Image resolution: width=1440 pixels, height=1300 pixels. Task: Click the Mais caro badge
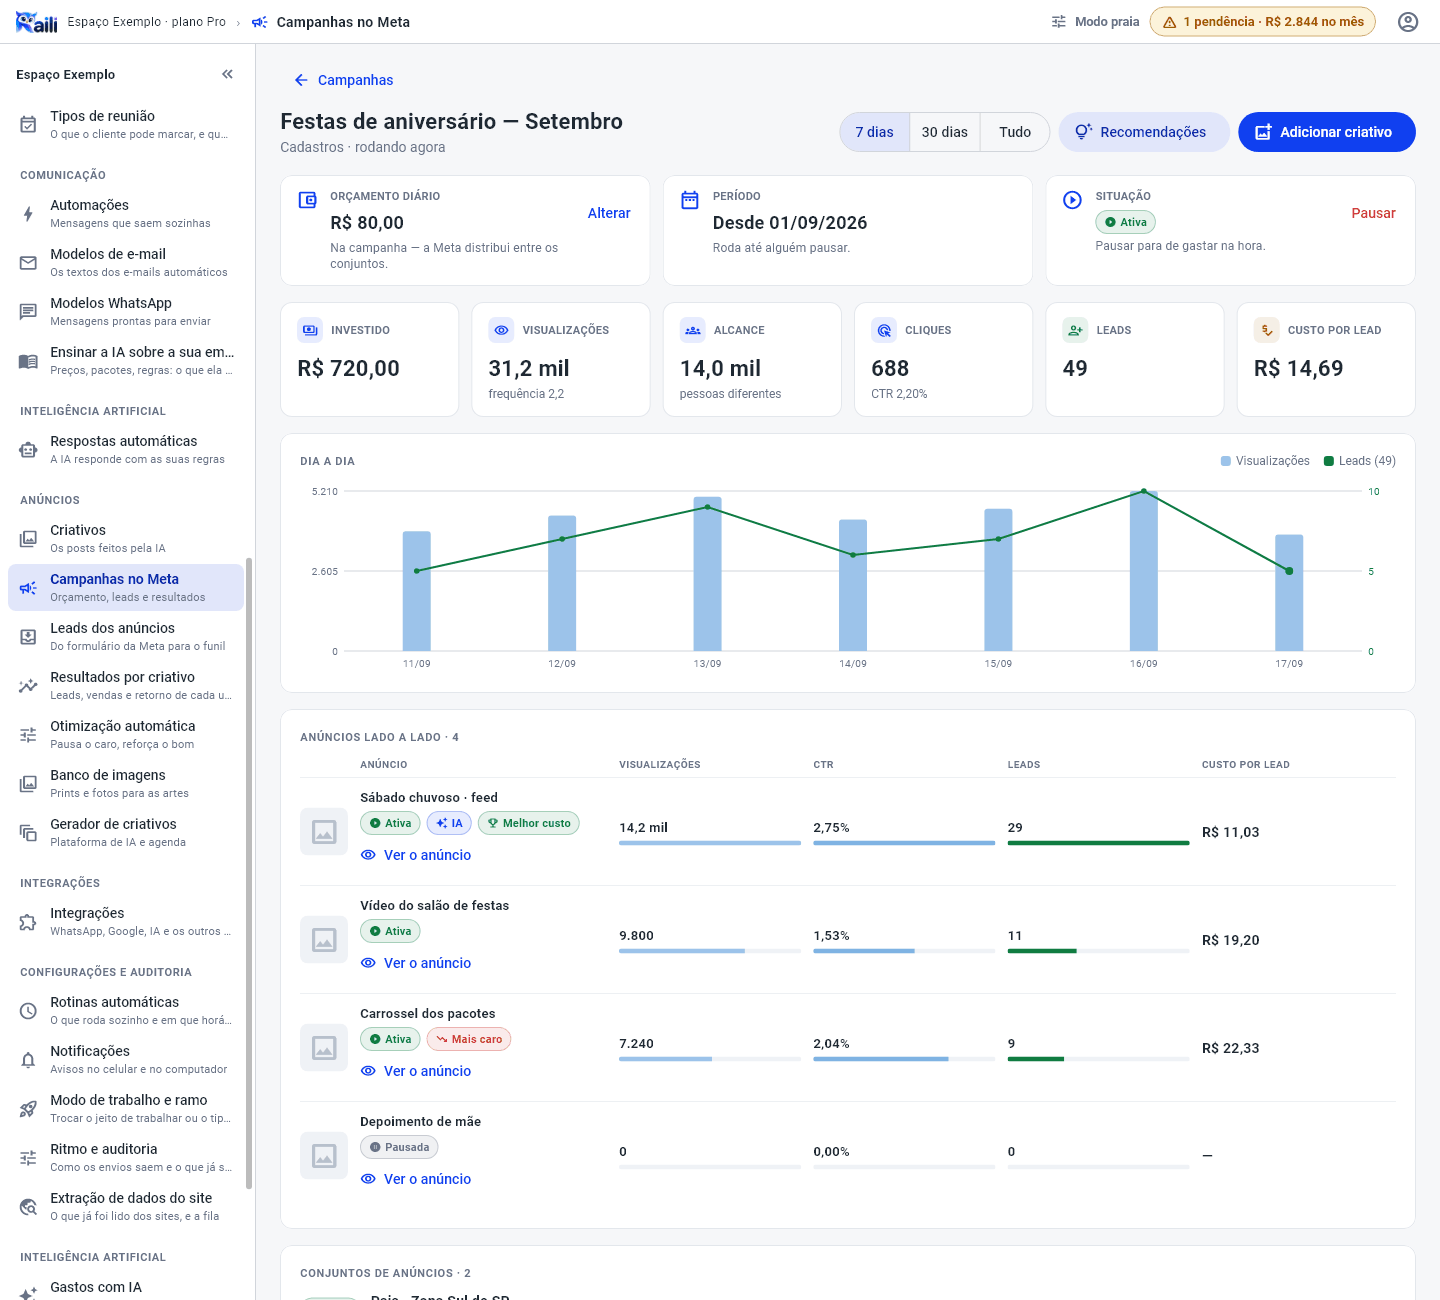pyautogui.click(x=469, y=1039)
